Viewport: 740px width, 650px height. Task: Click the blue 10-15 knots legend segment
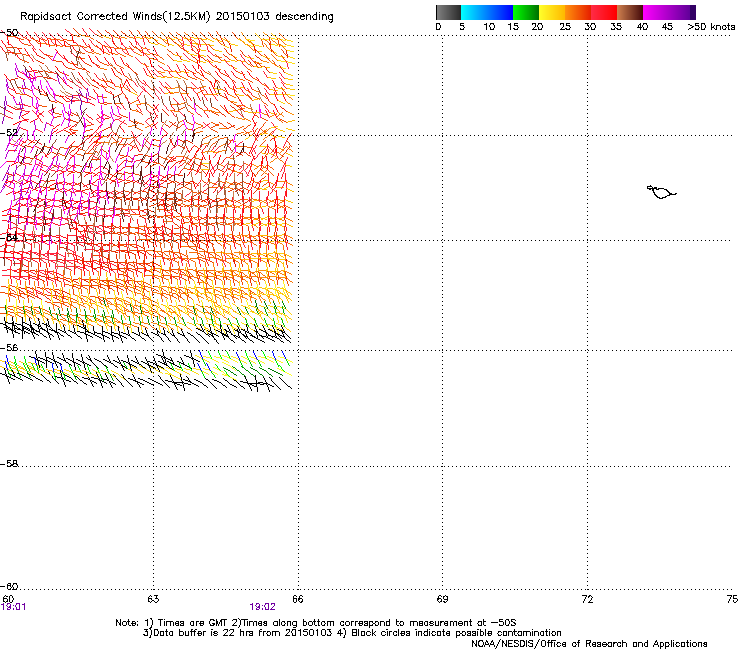click(500, 12)
